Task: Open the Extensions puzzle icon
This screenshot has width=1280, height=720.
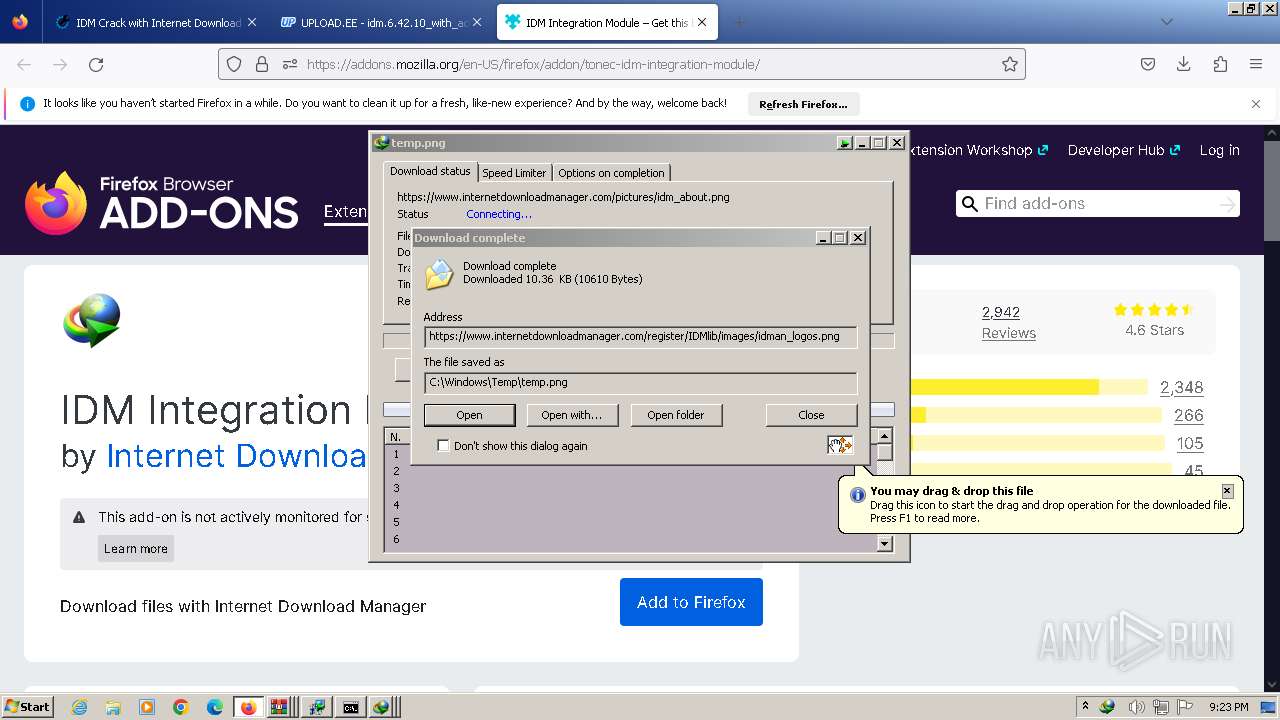Action: (1220, 65)
